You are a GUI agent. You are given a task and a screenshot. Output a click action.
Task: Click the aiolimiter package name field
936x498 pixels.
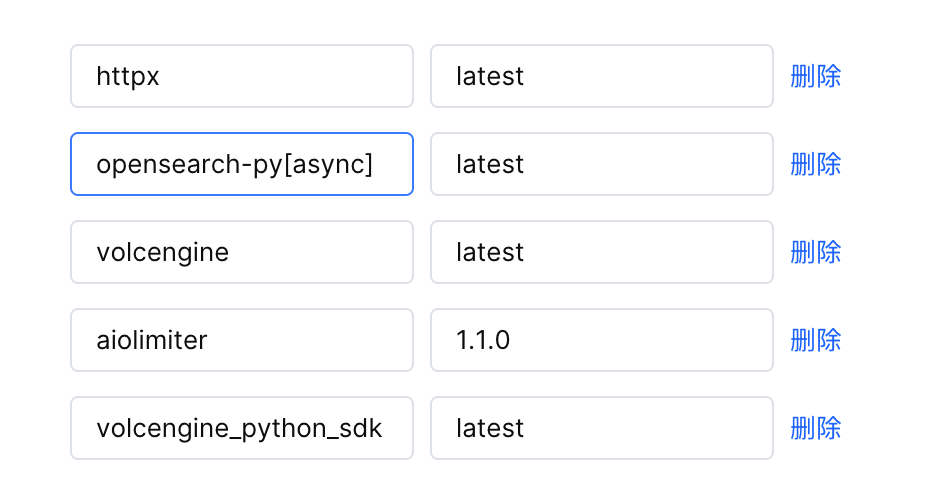[x=241, y=340]
